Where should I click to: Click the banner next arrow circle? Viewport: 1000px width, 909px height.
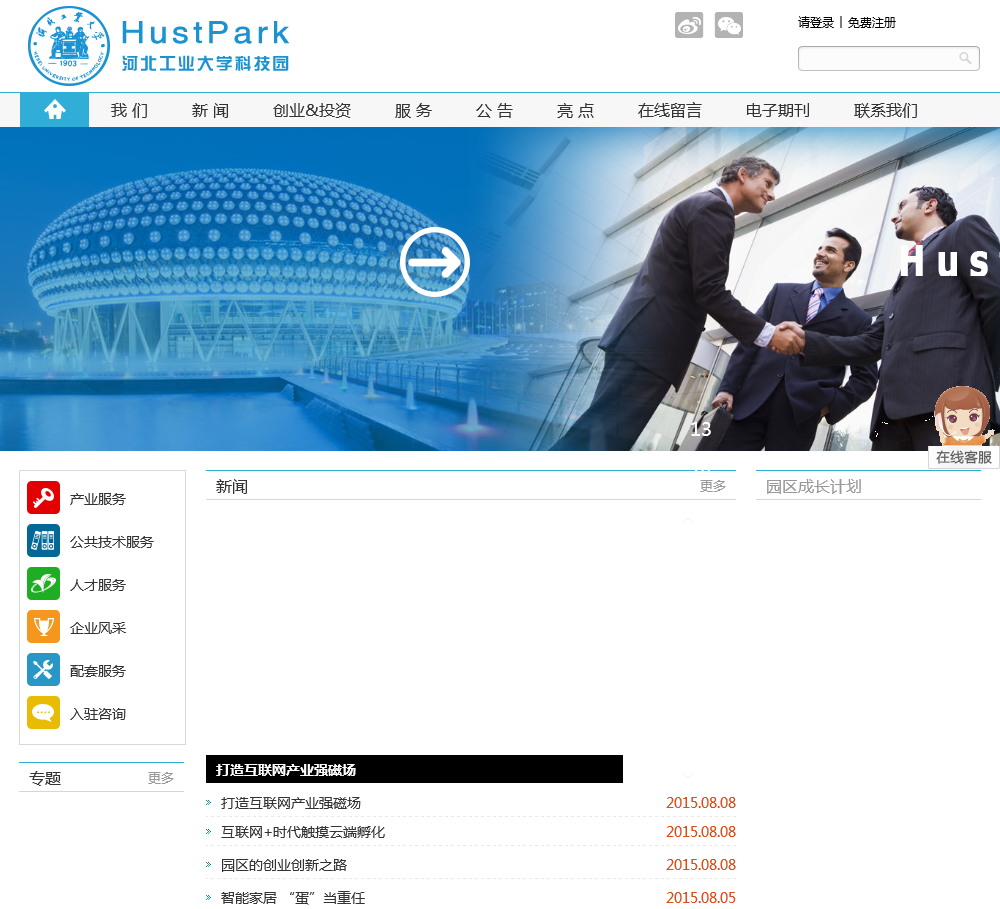(435, 262)
